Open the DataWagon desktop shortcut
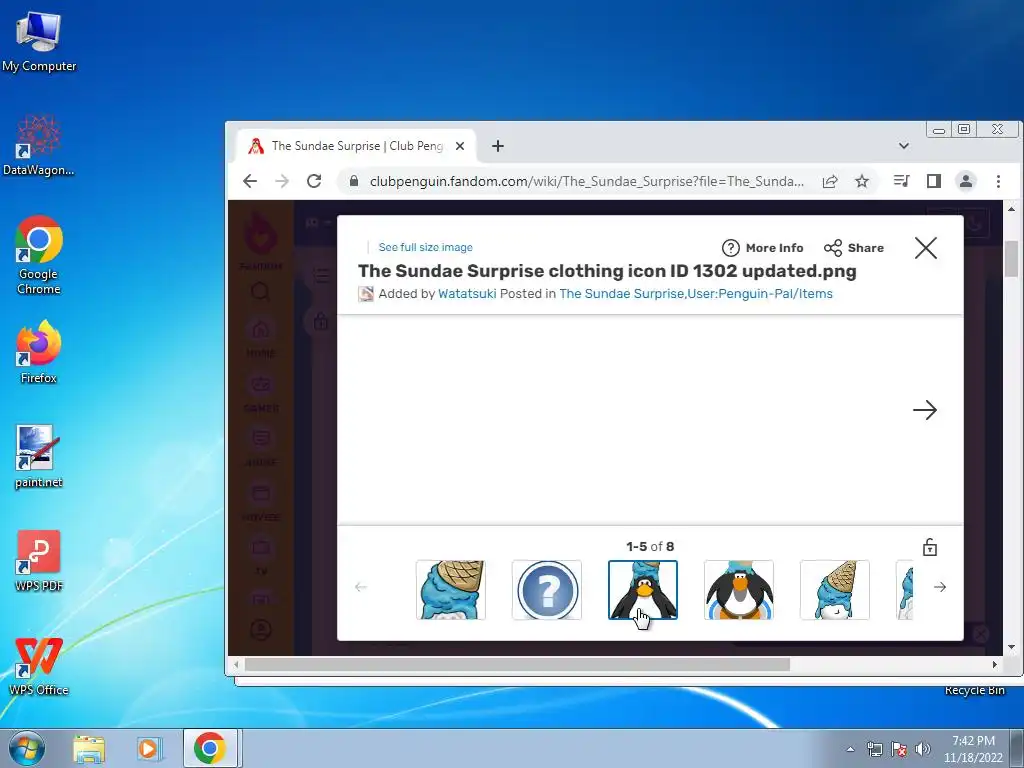 pos(39,145)
